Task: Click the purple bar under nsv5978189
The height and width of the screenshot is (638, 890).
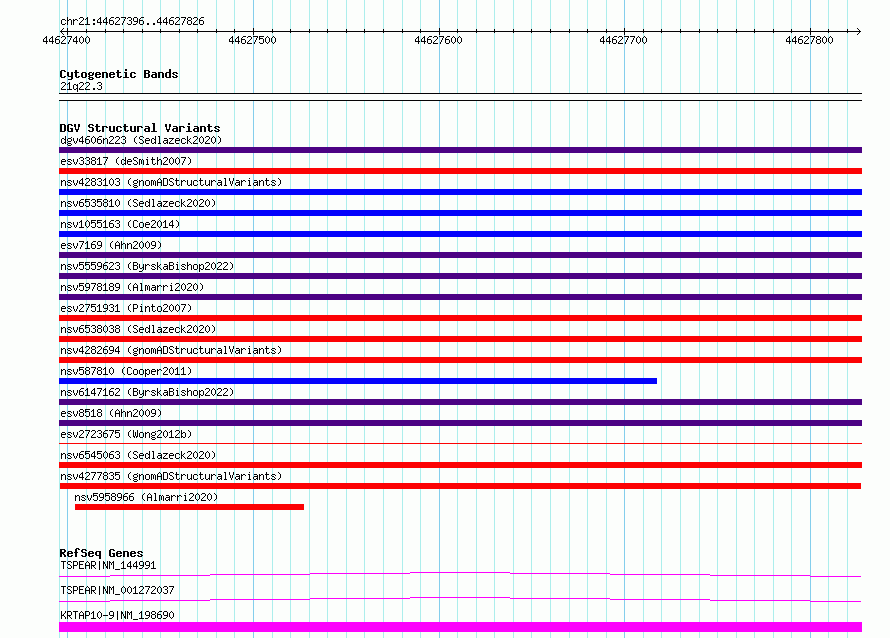Action: click(x=460, y=297)
